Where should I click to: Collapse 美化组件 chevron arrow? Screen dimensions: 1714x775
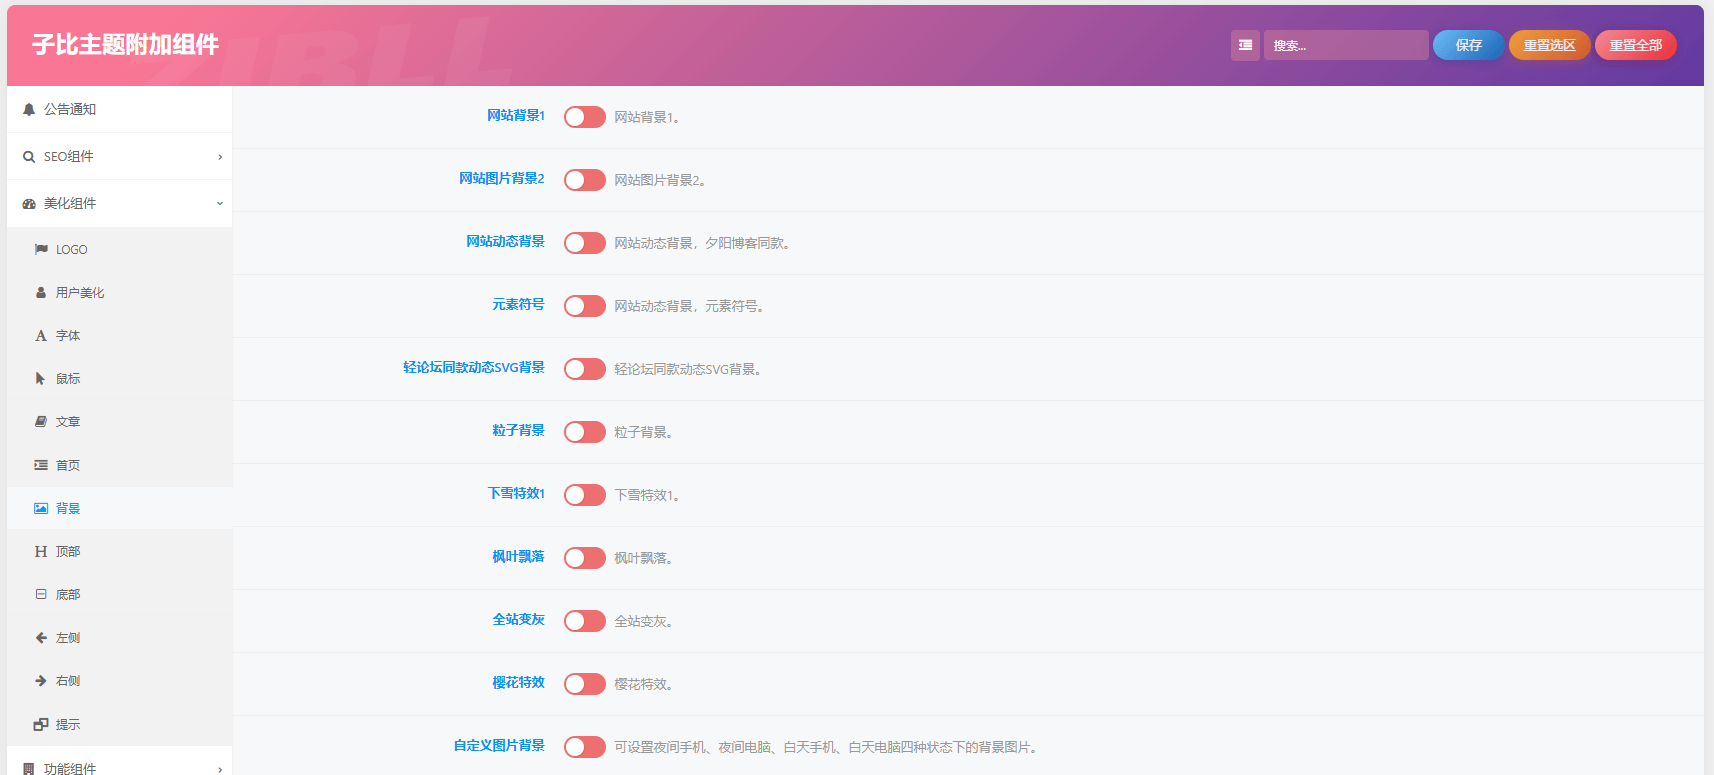220,204
